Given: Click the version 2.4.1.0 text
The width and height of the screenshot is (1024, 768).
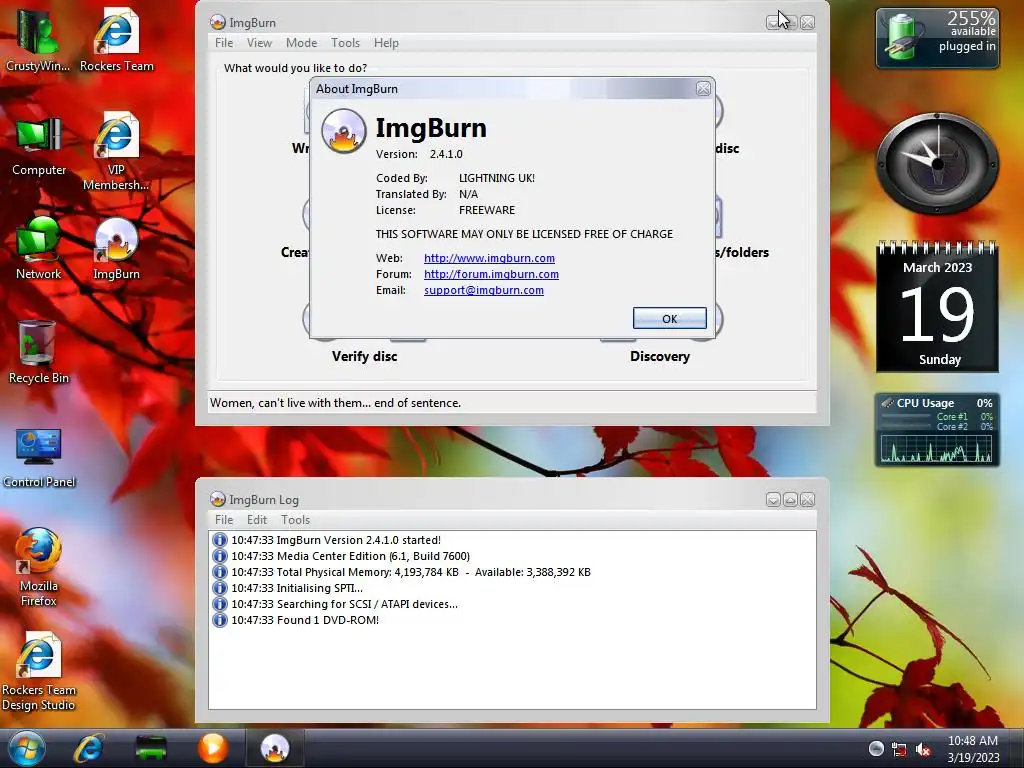Looking at the screenshot, I should [446, 154].
